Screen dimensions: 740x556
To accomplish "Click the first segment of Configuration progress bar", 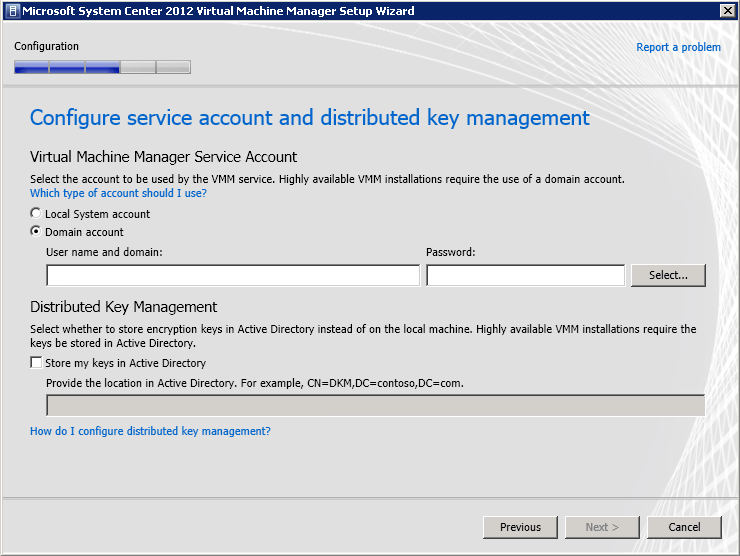I will click(31, 68).
